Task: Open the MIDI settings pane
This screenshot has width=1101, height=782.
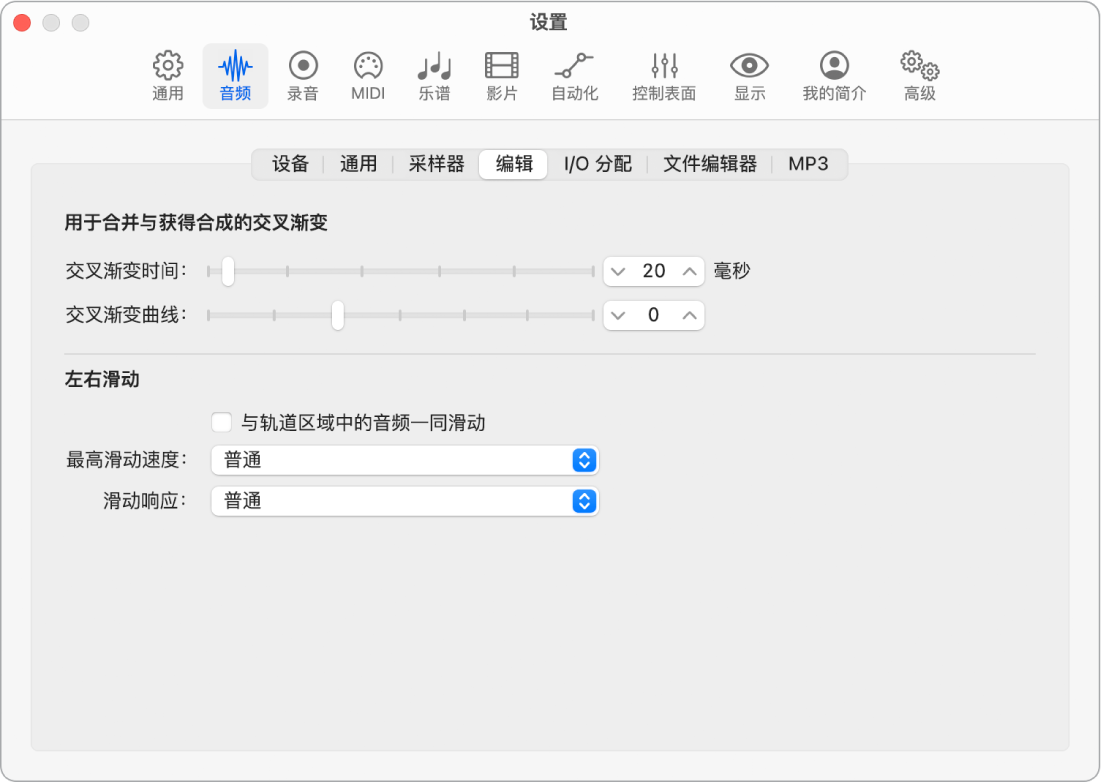Action: point(368,76)
